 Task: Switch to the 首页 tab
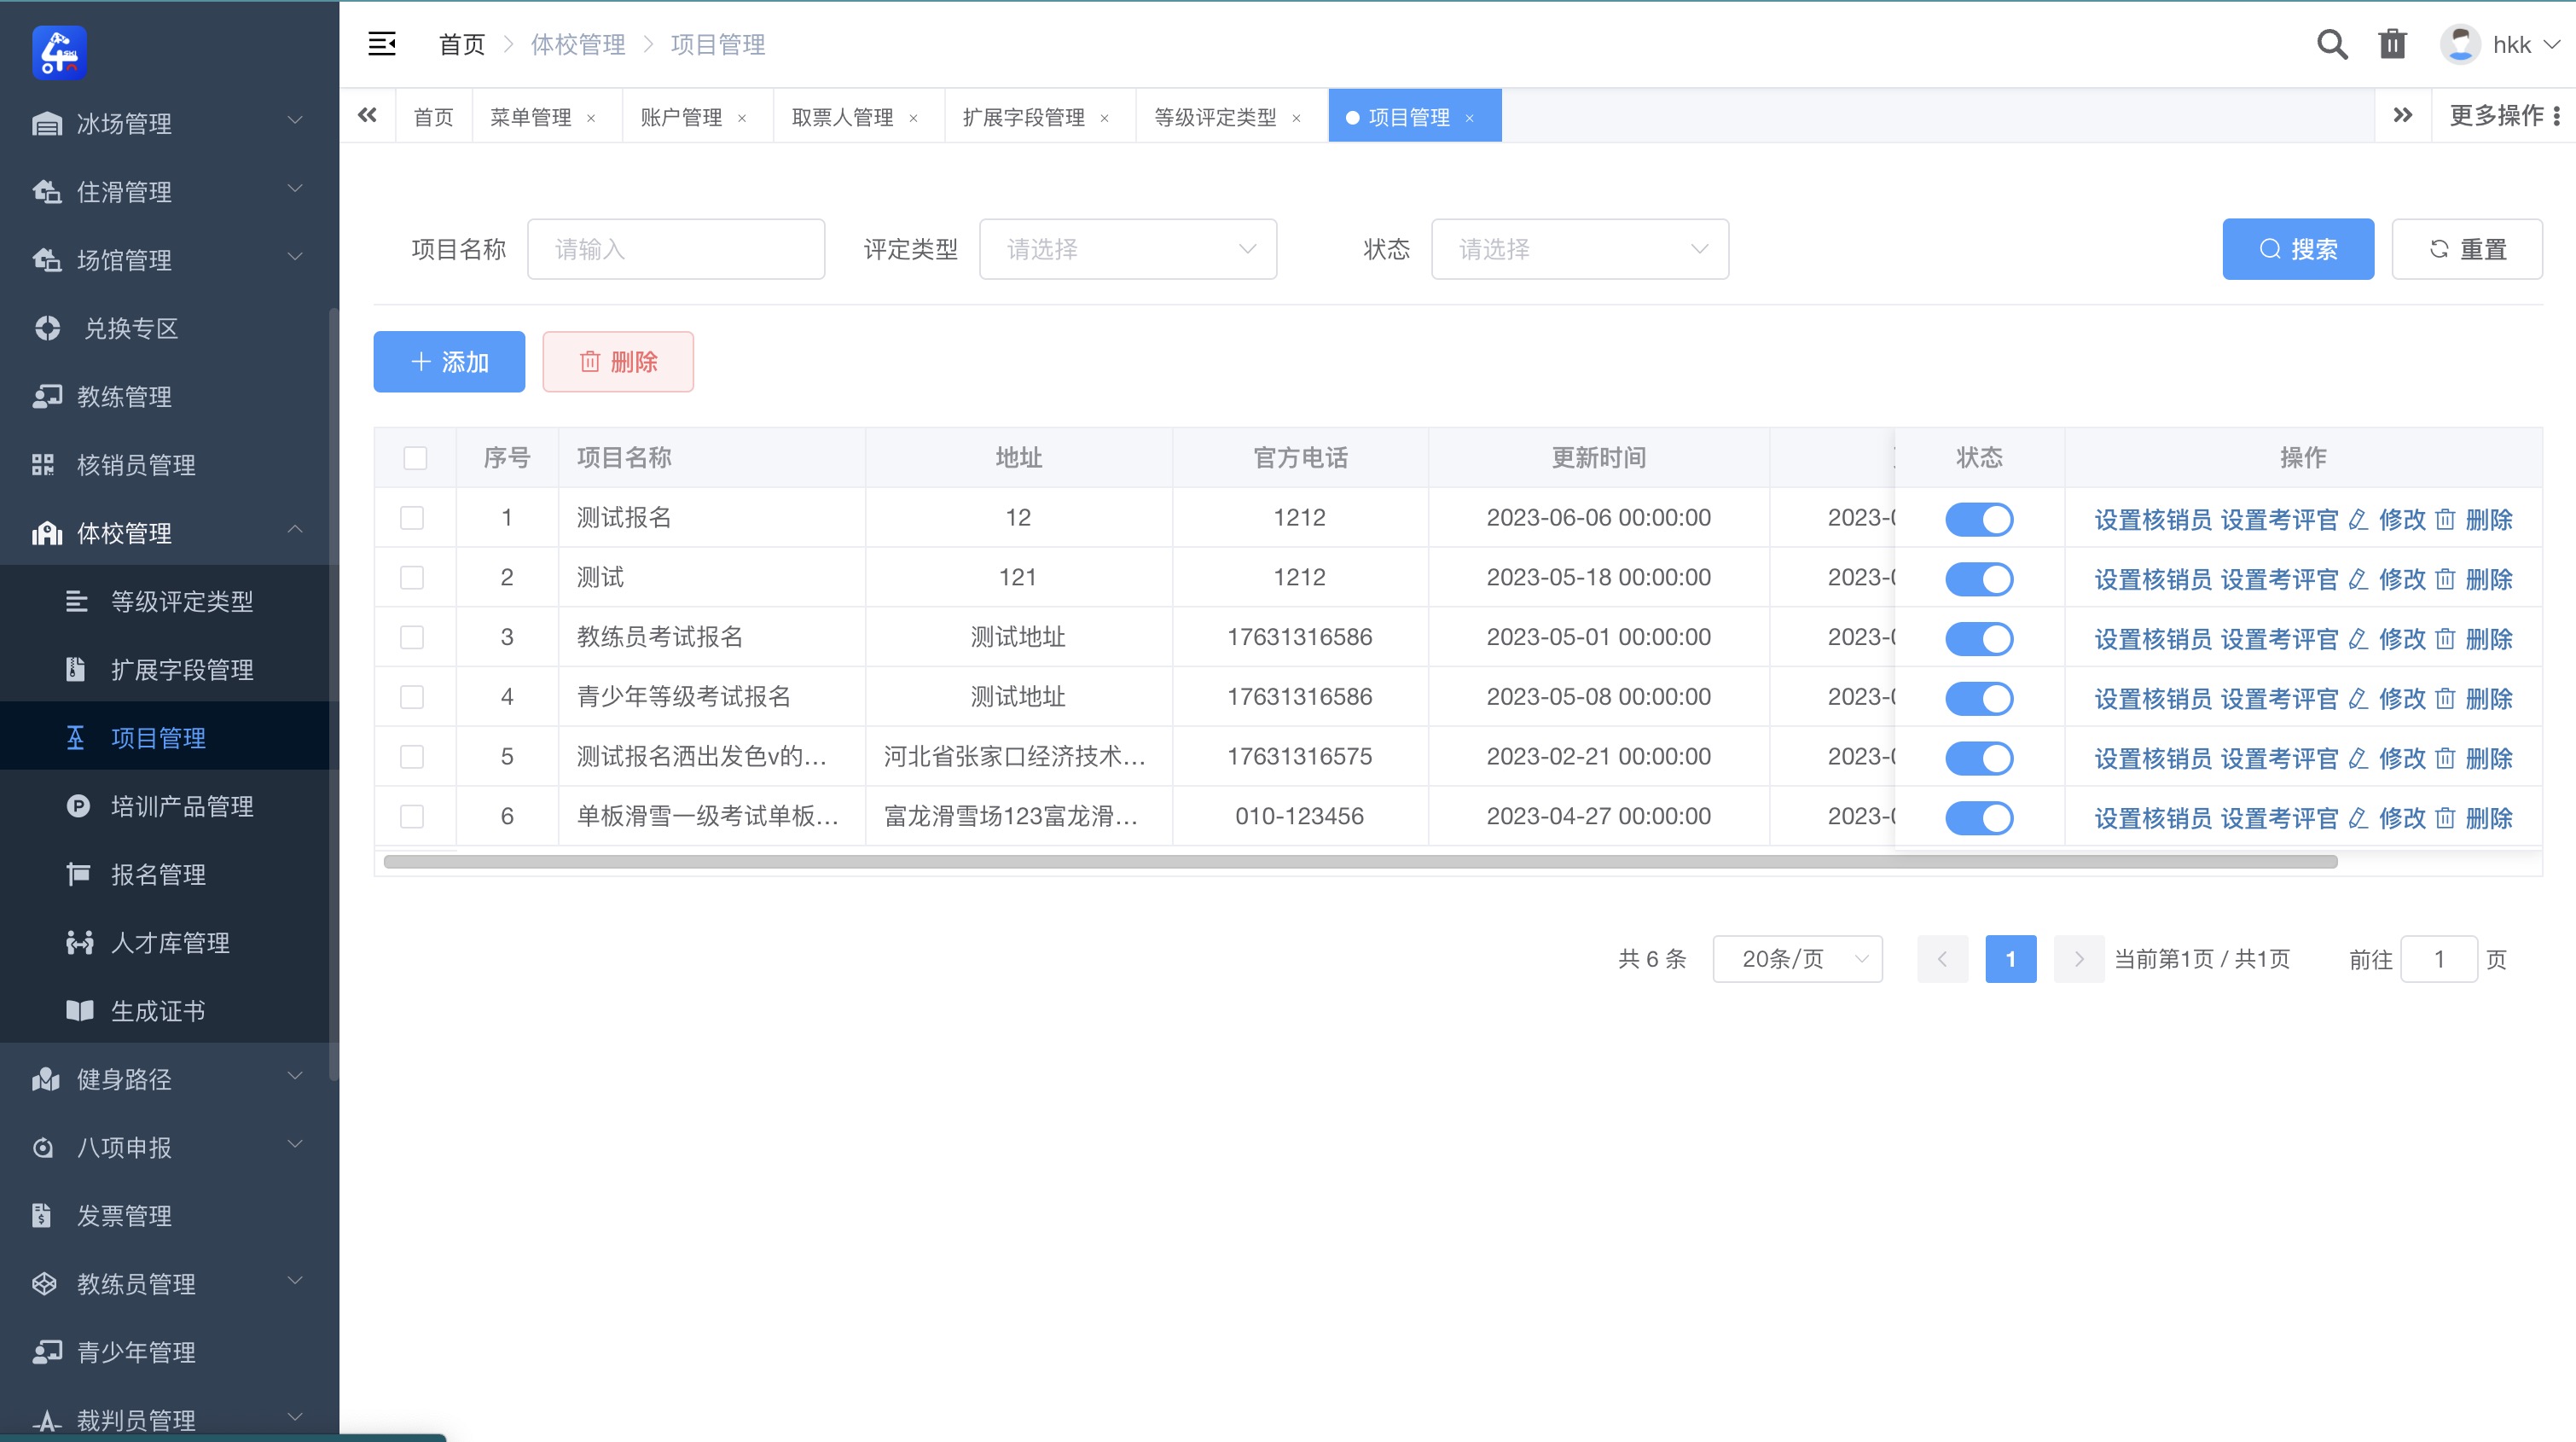433,117
